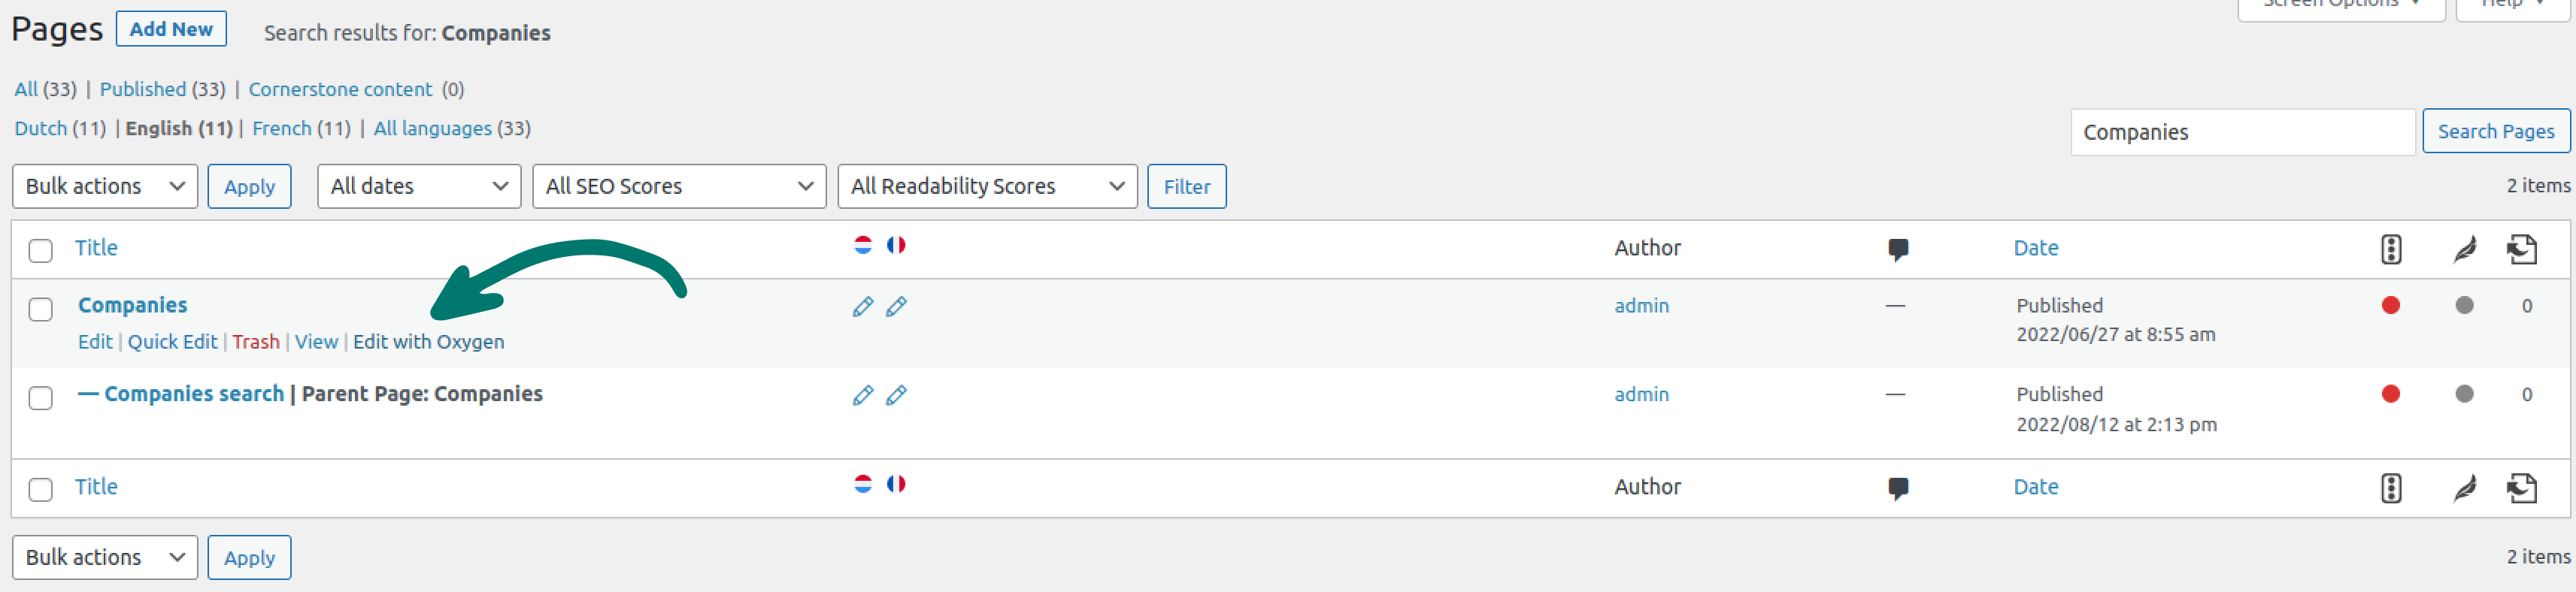Tick the checkbox for the Companies page
This screenshot has width=2576, height=592.
tap(41, 310)
